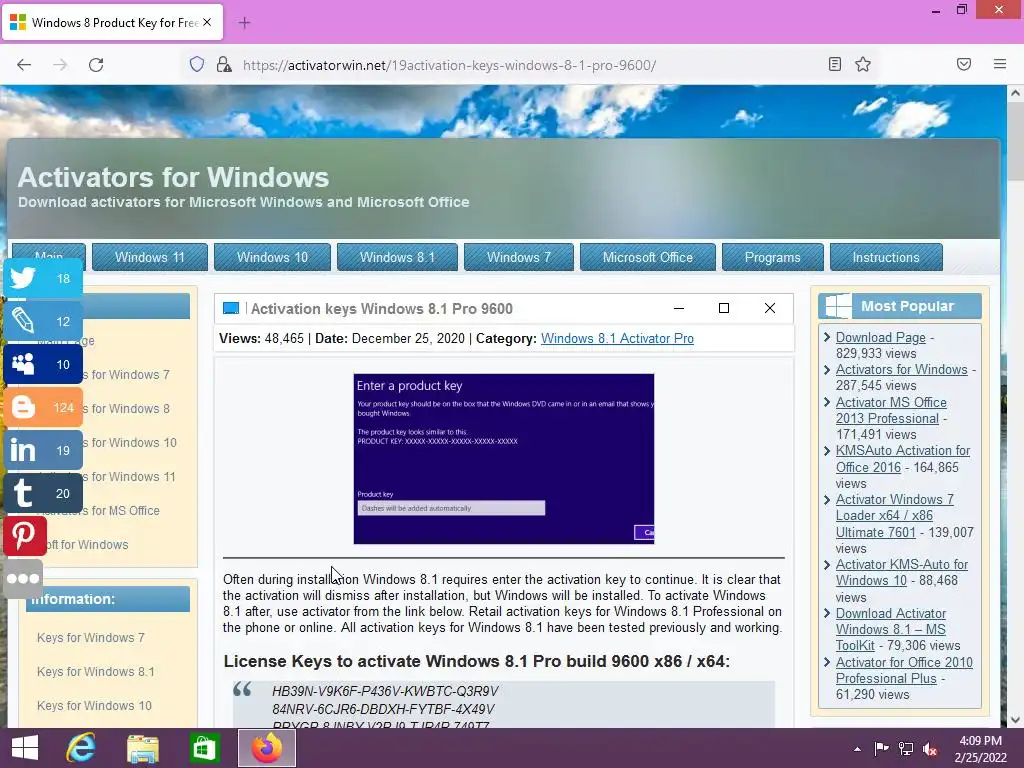
Task: Open the tracking protection shield icon
Action: [197, 64]
